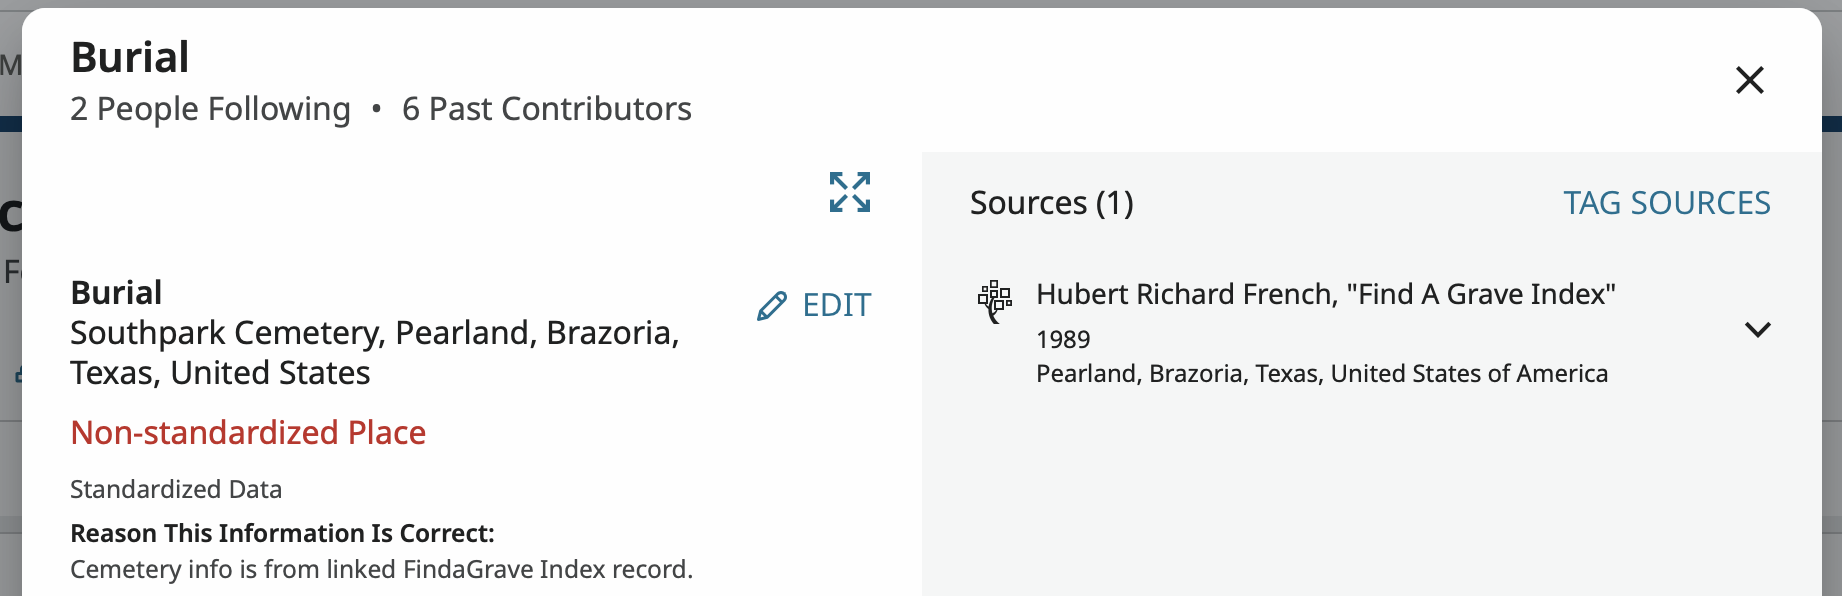Click the 2 People Following text
This screenshot has width=1842, height=596.
click(x=210, y=109)
